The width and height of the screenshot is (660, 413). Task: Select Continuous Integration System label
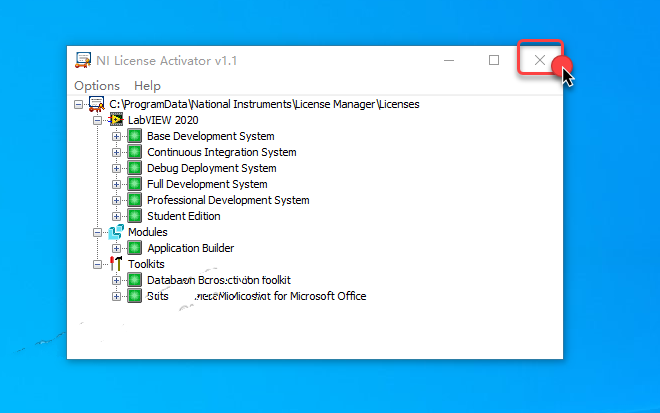point(222,152)
